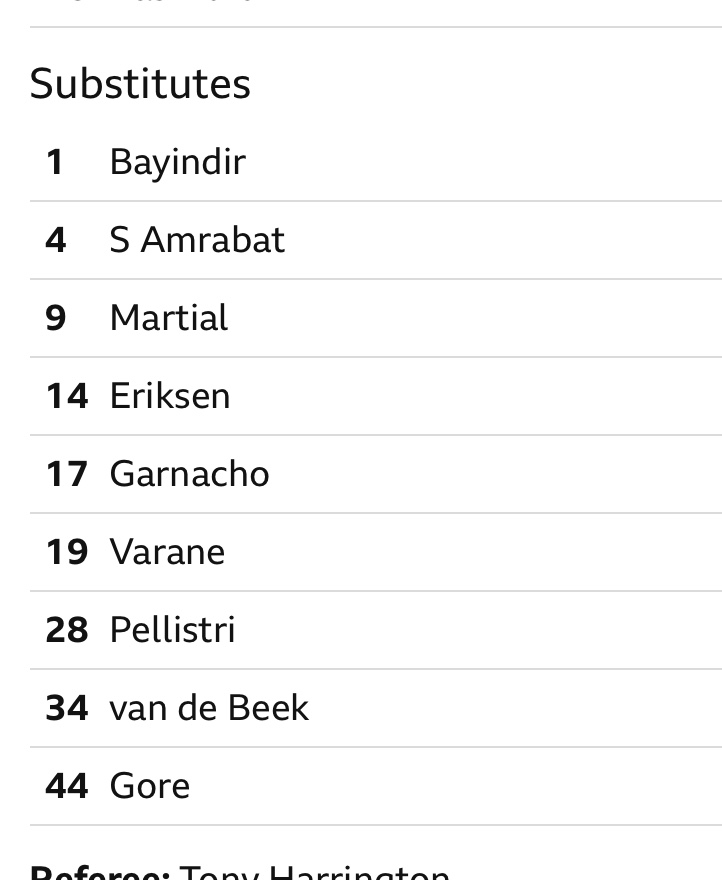Tap the van de Beek name
Screen dimensions: 722x880
pos(209,708)
